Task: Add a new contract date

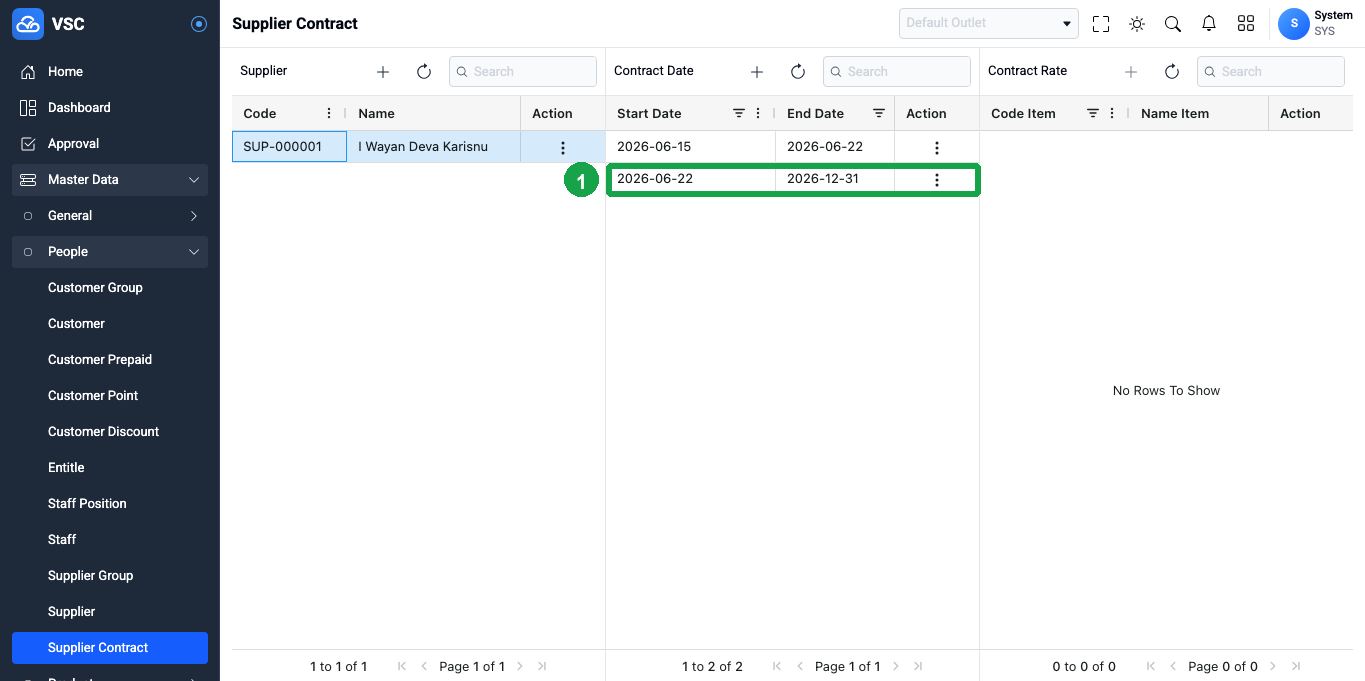Action: (757, 72)
